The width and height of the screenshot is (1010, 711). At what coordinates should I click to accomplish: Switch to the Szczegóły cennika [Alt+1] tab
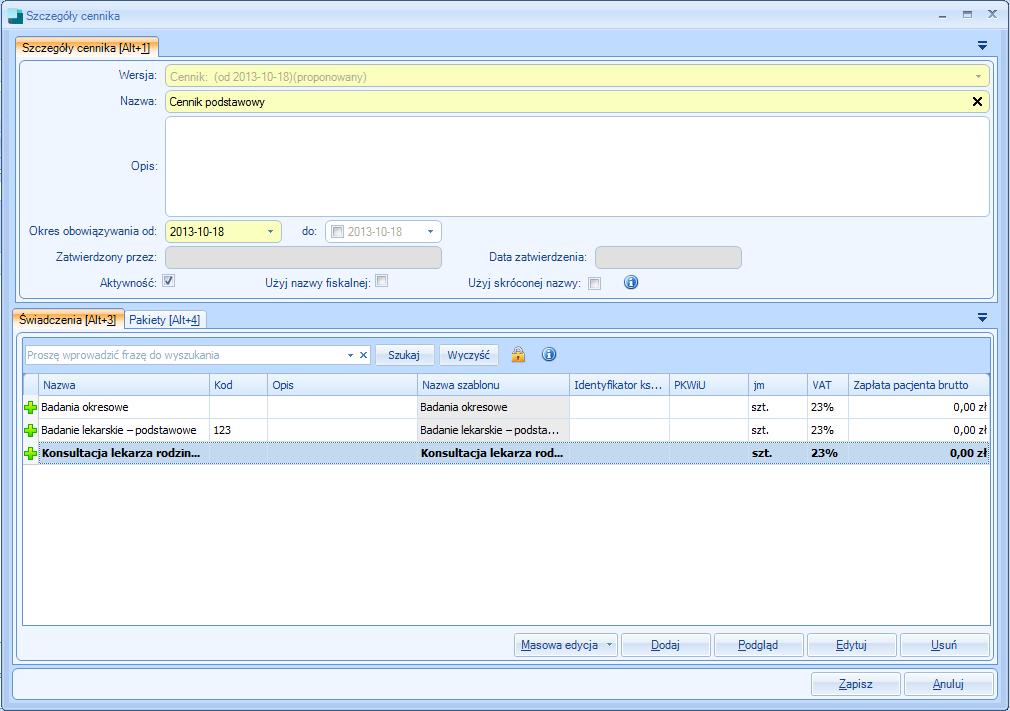pyautogui.click(x=86, y=48)
